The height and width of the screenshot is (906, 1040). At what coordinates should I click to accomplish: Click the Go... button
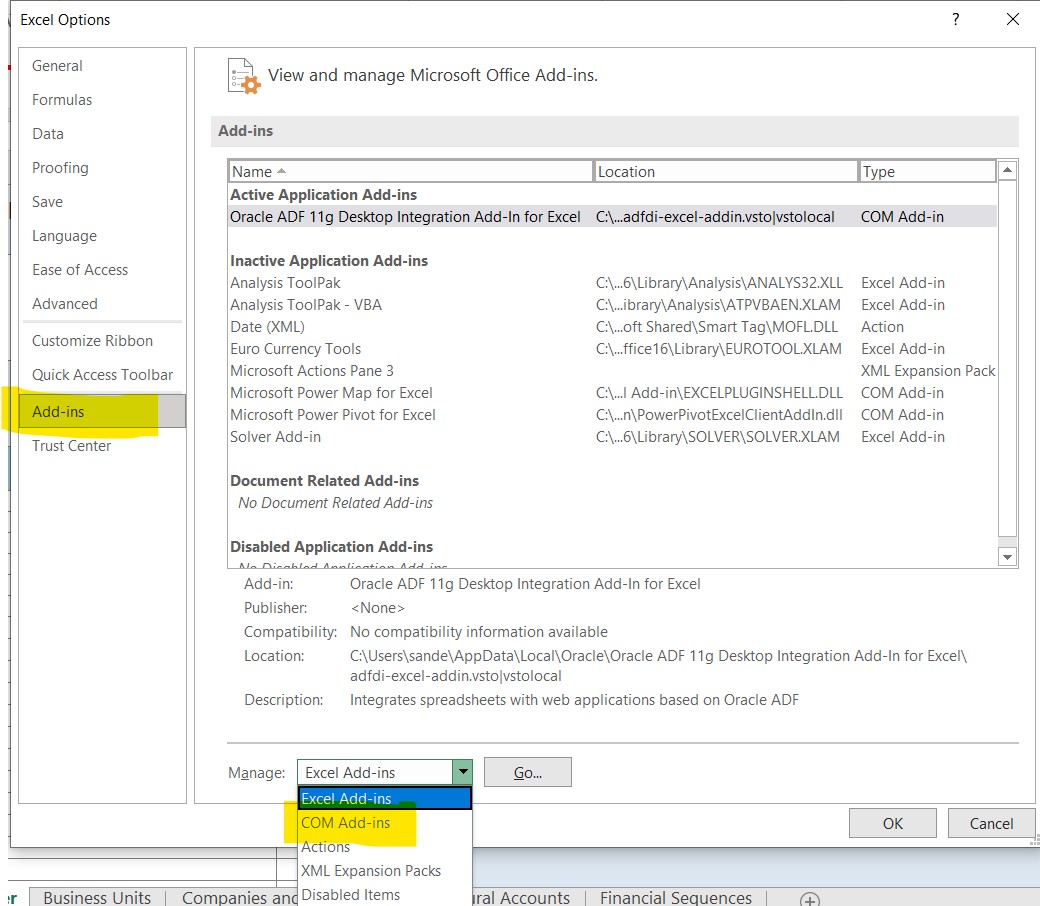pyautogui.click(x=528, y=773)
